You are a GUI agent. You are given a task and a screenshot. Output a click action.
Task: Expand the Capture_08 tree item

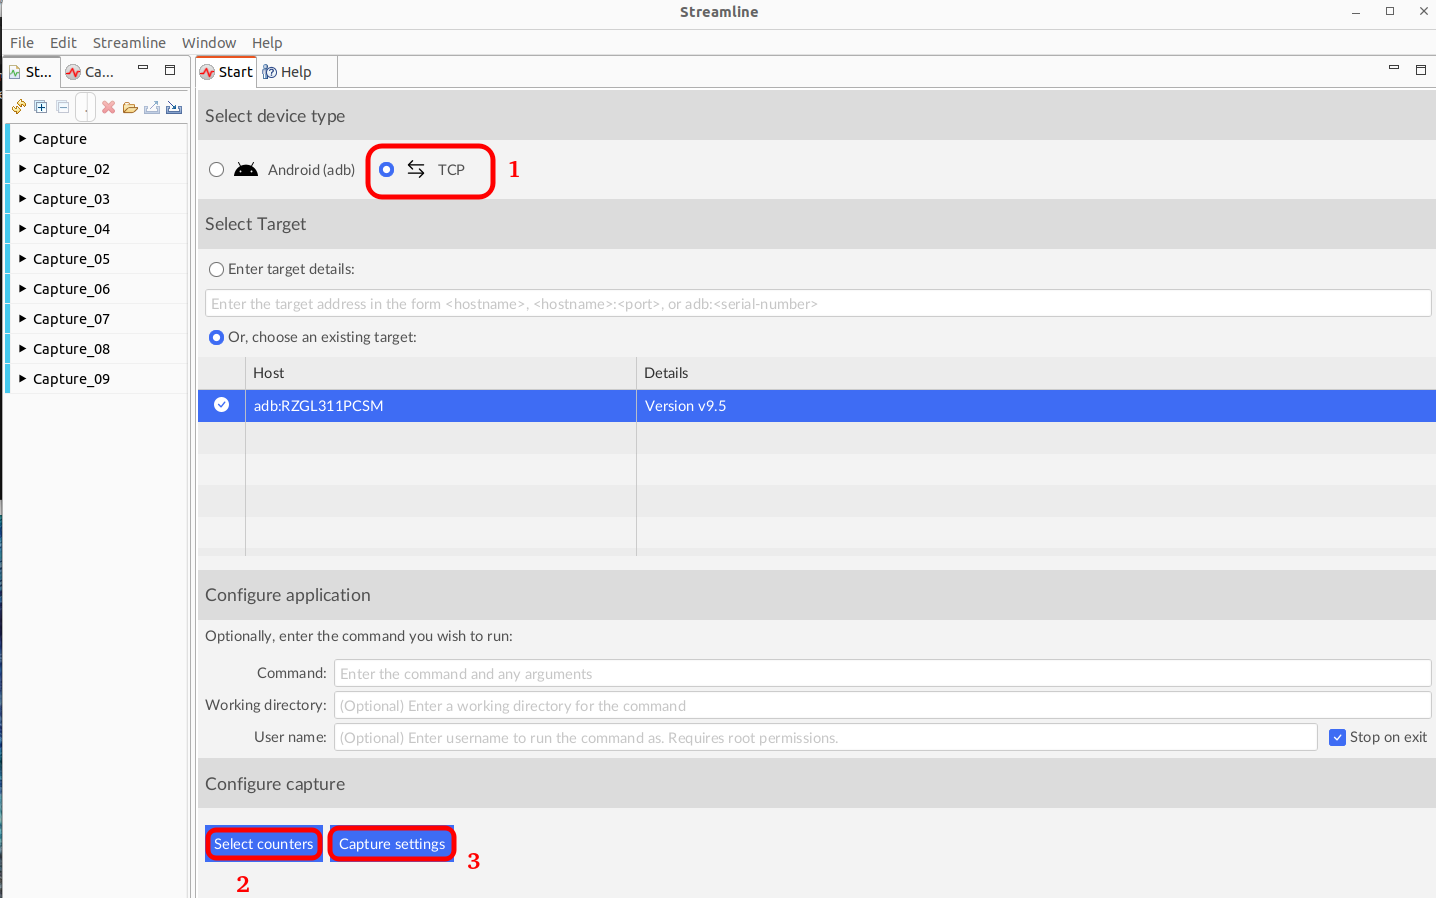click(22, 349)
